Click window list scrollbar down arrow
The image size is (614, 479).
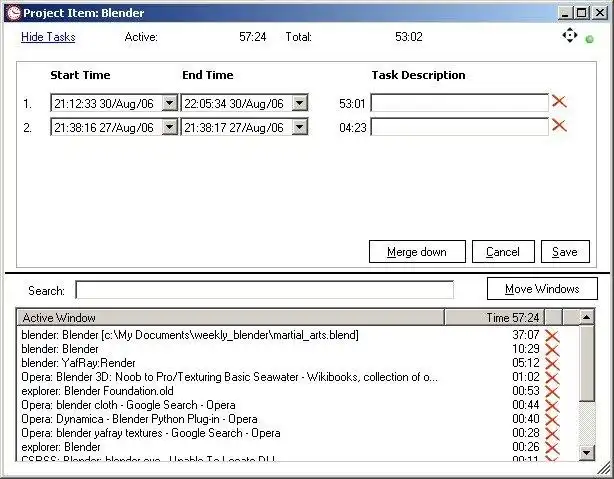coord(587,452)
